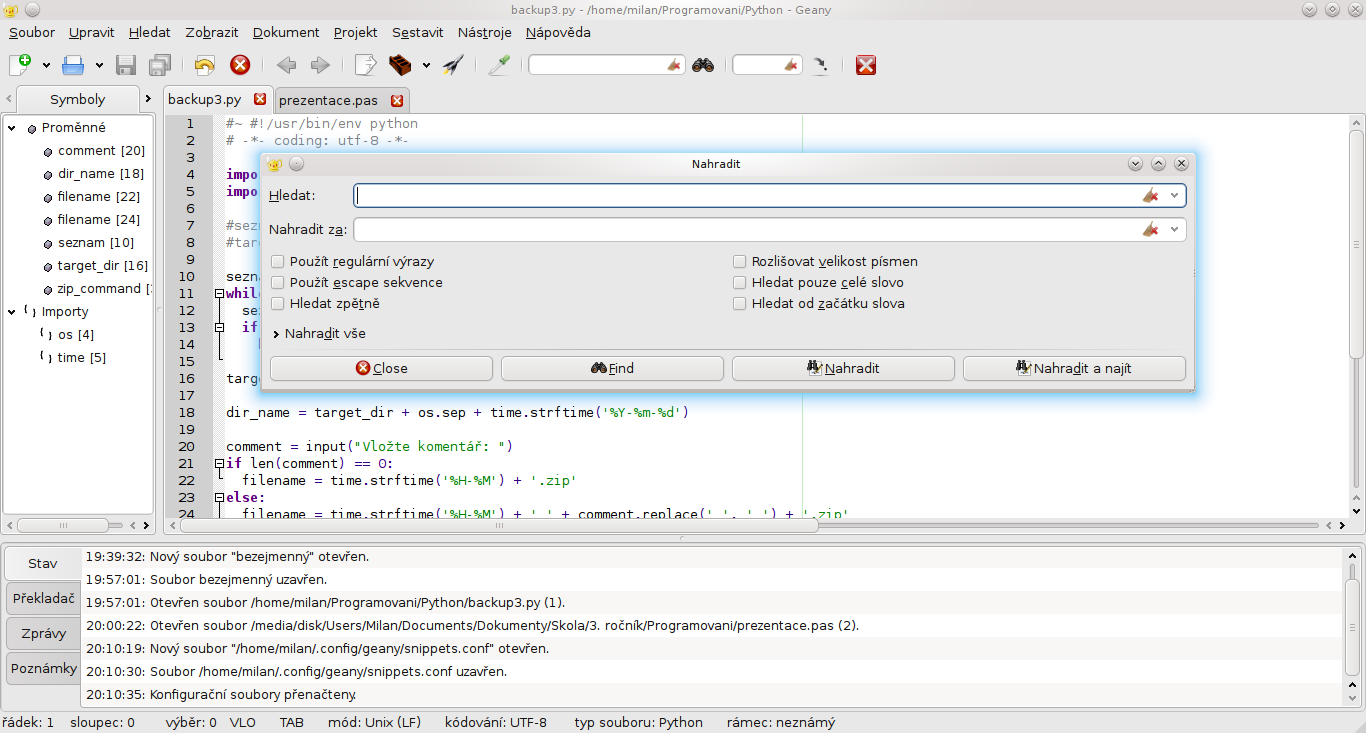Open the Zprávy messages tab
The width and height of the screenshot is (1366, 733).
point(43,634)
